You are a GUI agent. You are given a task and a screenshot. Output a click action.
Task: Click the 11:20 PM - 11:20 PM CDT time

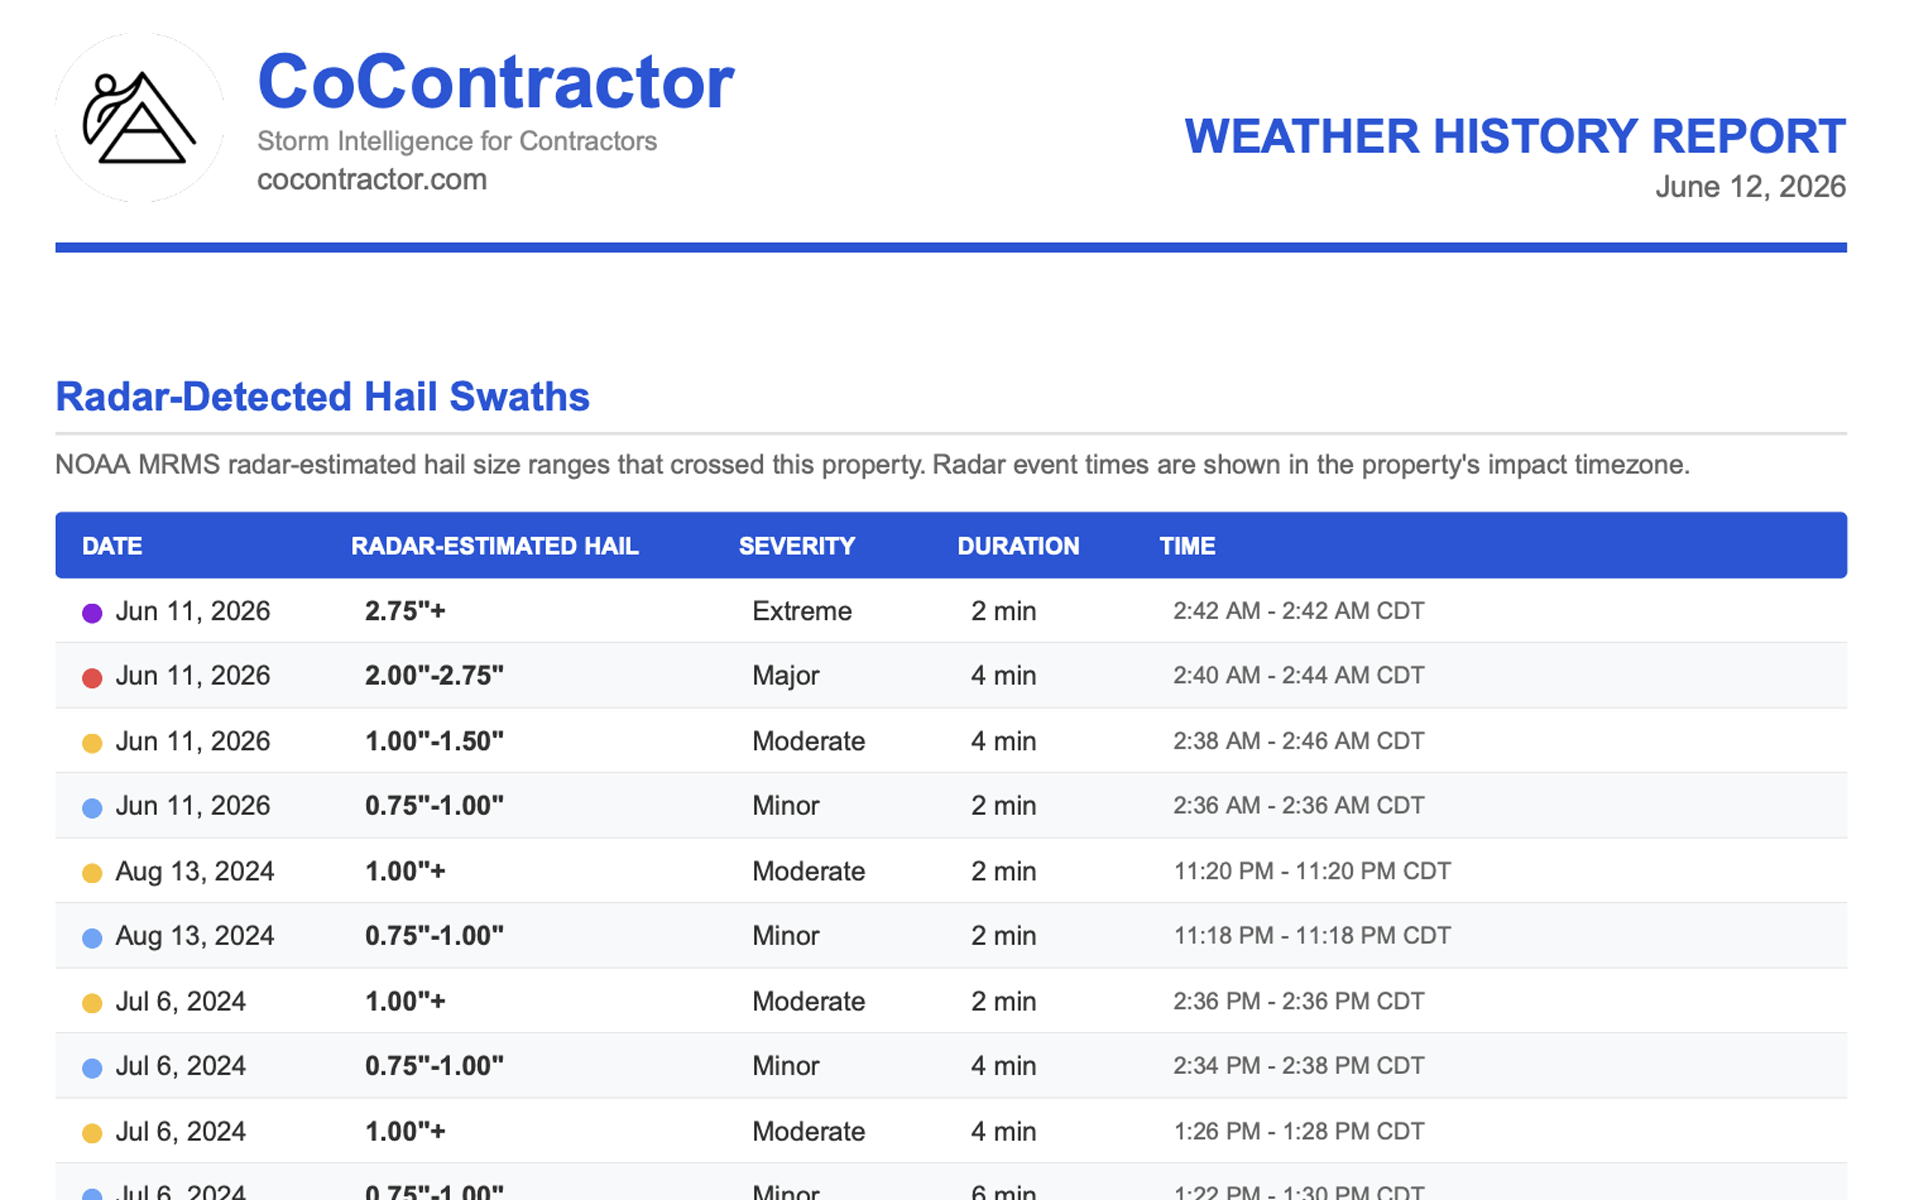point(1312,871)
